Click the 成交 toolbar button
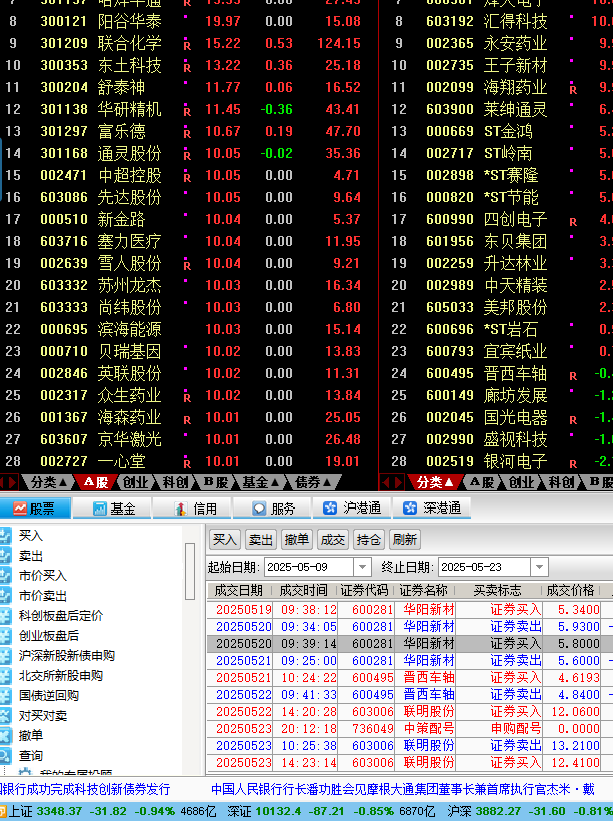Screen dimensions: 613x821 (332, 539)
